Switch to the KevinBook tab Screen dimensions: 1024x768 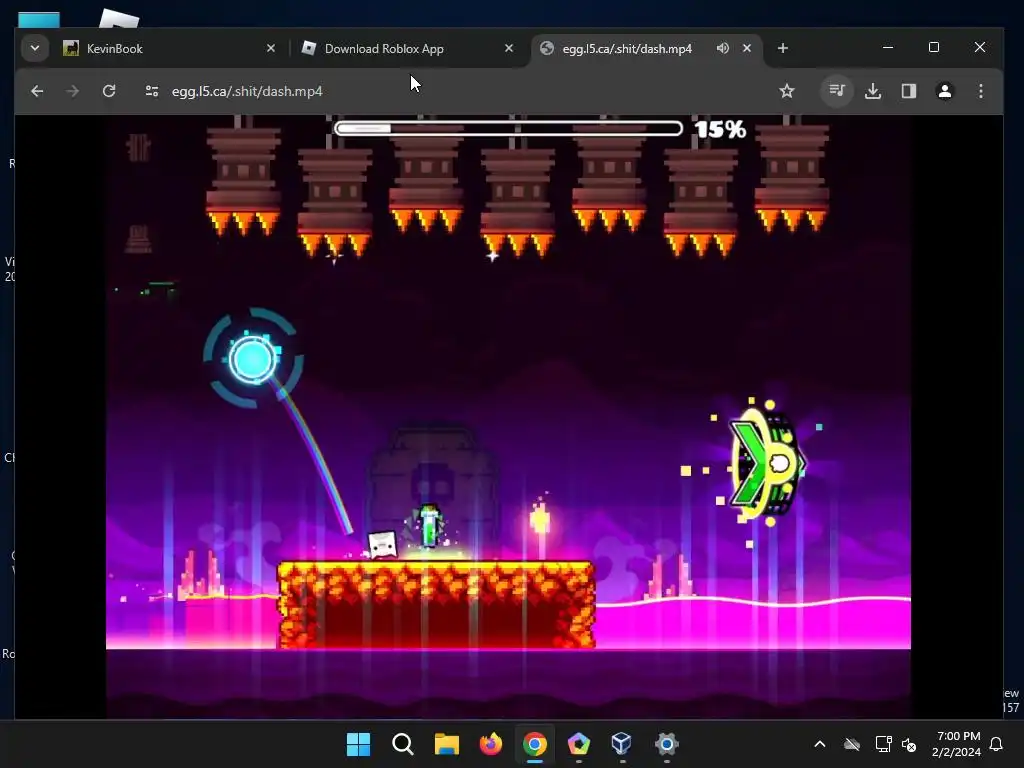click(170, 48)
